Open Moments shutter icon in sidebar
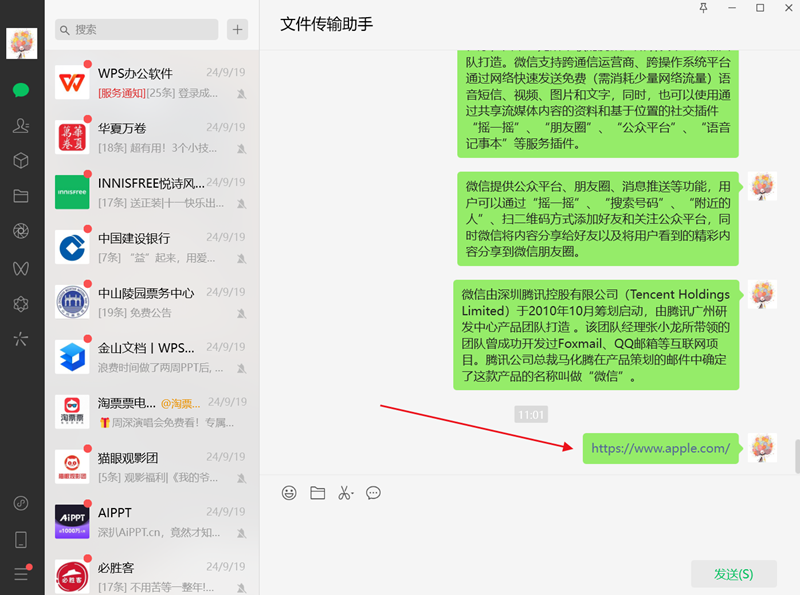 click(21, 231)
